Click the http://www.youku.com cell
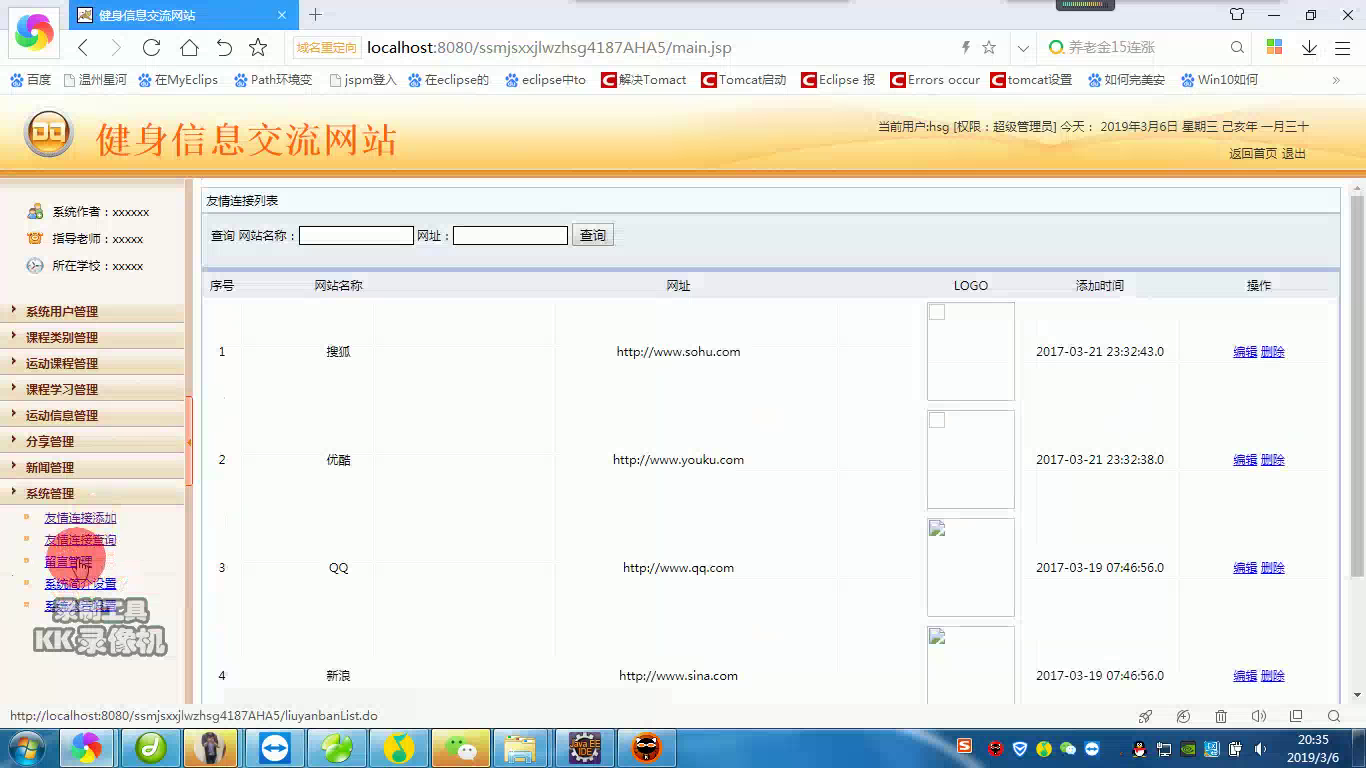 pyautogui.click(x=678, y=460)
